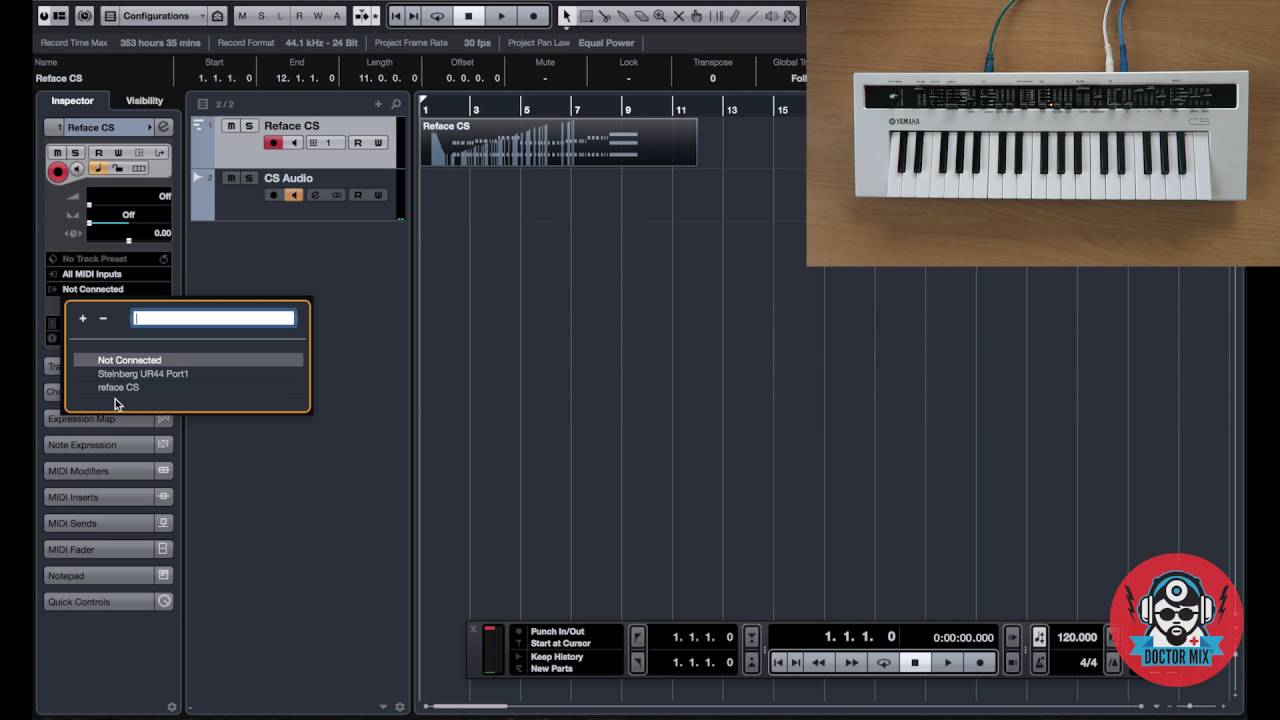Switch to Visibility tab

pyautogui.click(x=144, y=100)
